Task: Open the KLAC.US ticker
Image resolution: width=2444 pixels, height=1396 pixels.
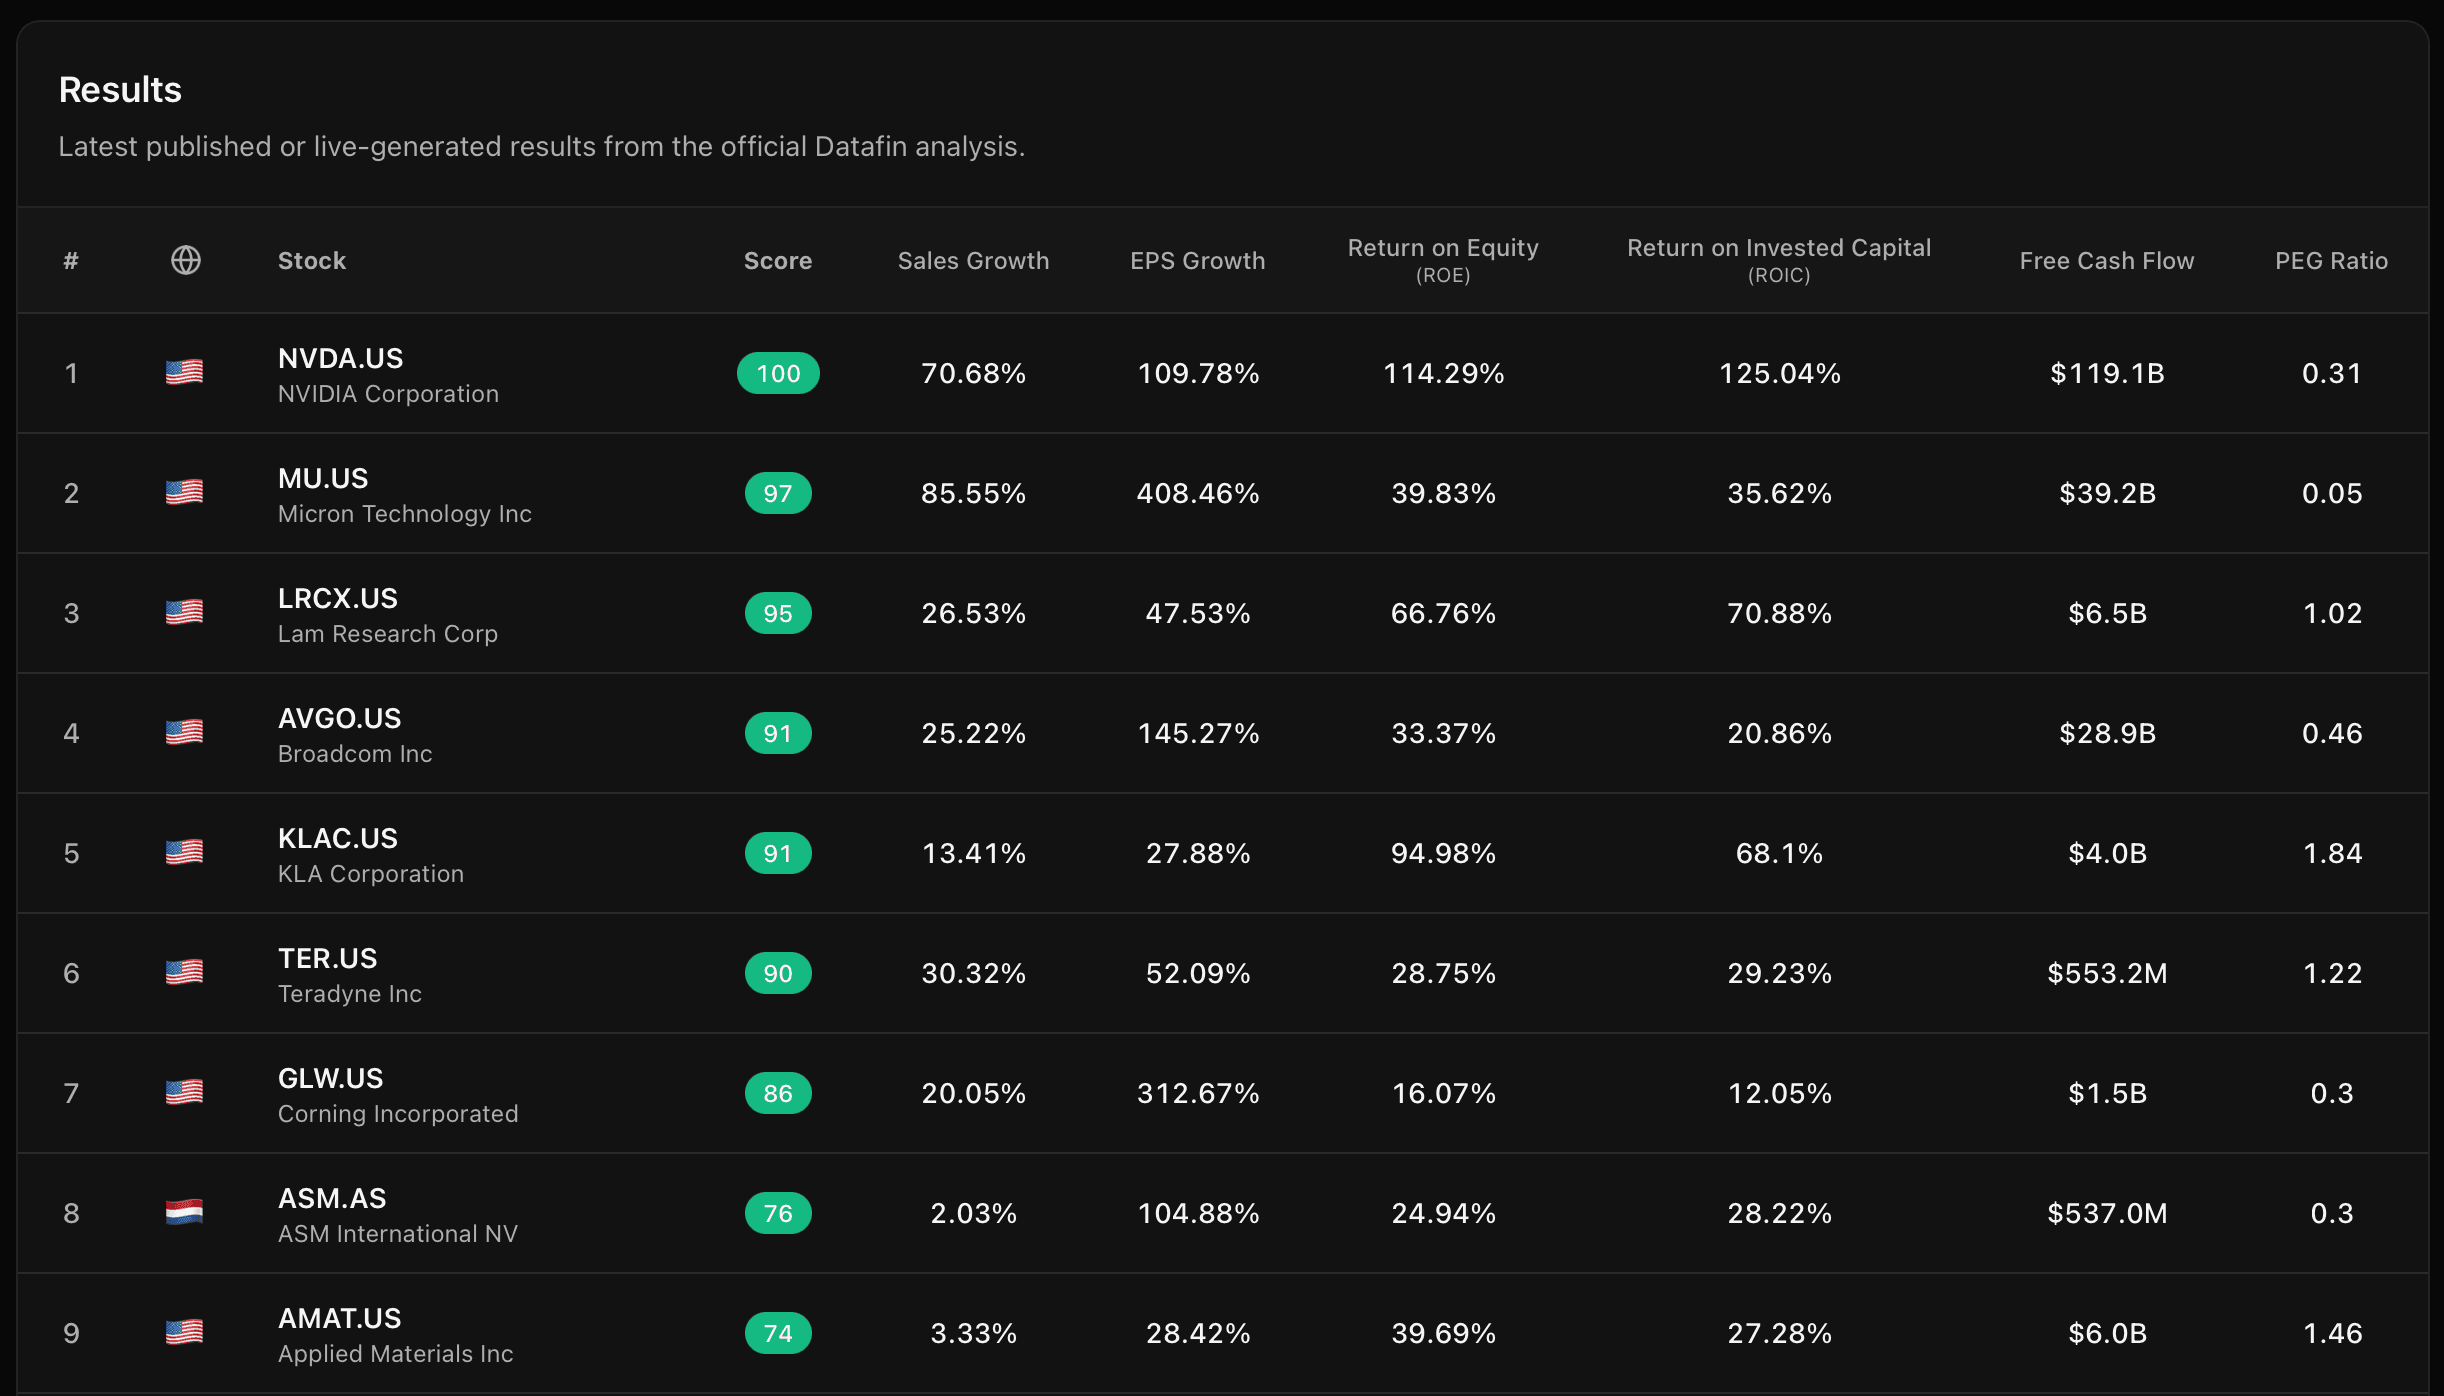Action: (x=338, y=838)
